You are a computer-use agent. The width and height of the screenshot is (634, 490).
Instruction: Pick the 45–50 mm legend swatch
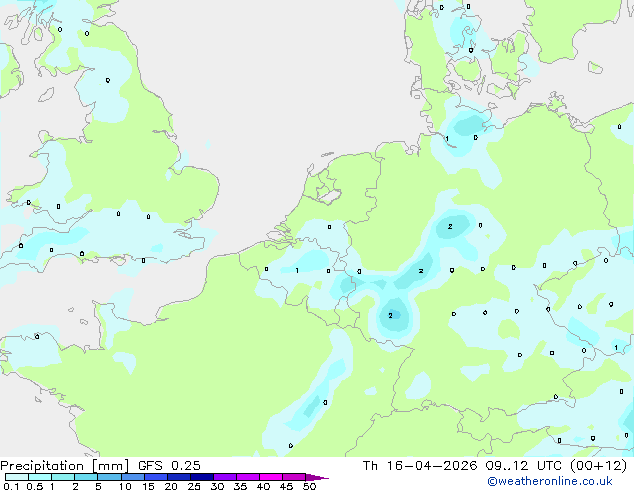point(294,477)
